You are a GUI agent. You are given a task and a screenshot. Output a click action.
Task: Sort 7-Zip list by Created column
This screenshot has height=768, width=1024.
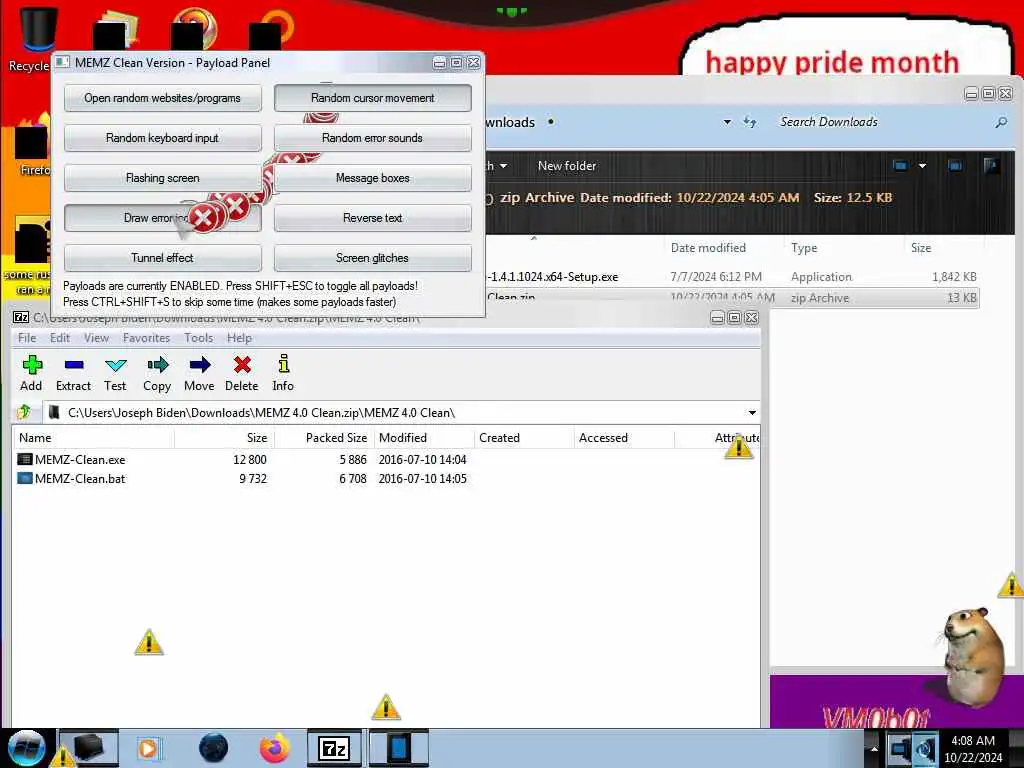[x=524, y=438]
